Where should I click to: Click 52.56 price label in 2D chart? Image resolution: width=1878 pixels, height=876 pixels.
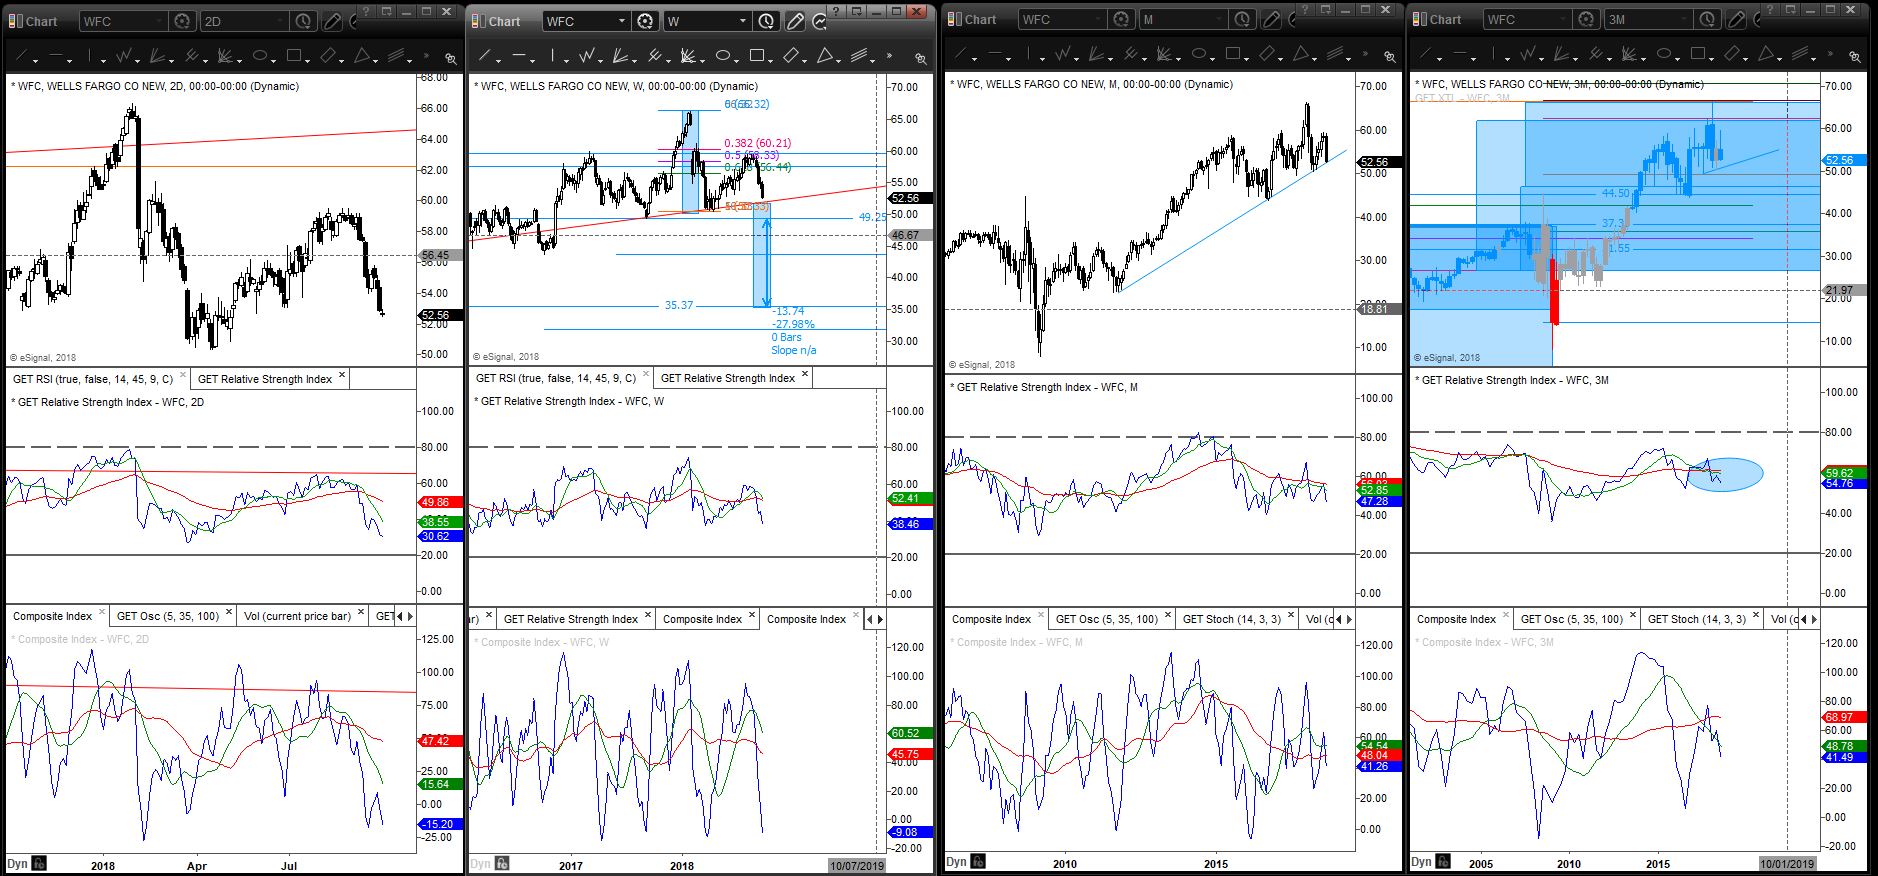440,315
